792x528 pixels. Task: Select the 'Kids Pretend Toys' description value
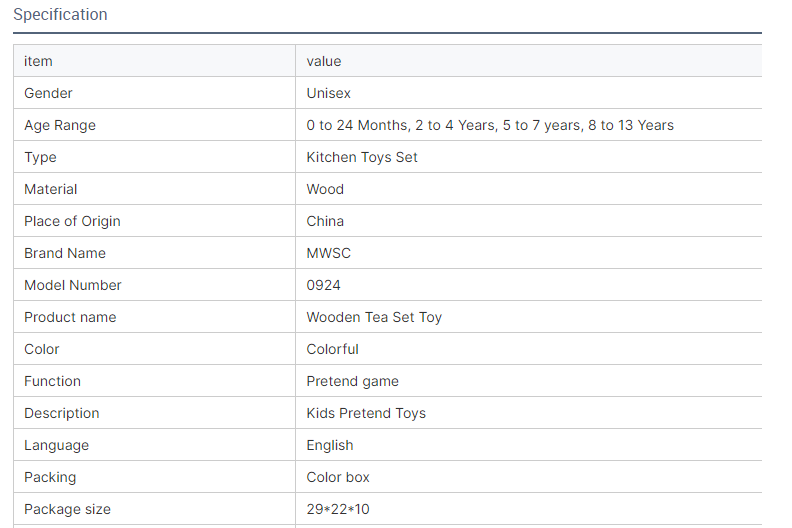(x=366, y=413)
